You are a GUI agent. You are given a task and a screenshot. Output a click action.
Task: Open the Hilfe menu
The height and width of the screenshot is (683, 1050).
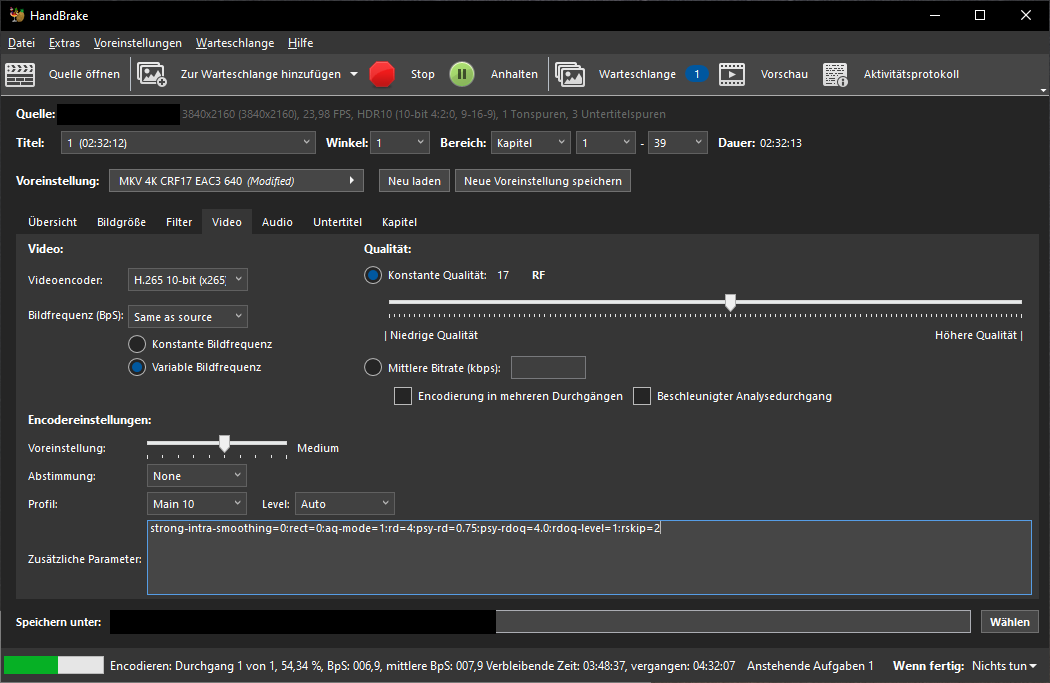(x=301, y=43)
